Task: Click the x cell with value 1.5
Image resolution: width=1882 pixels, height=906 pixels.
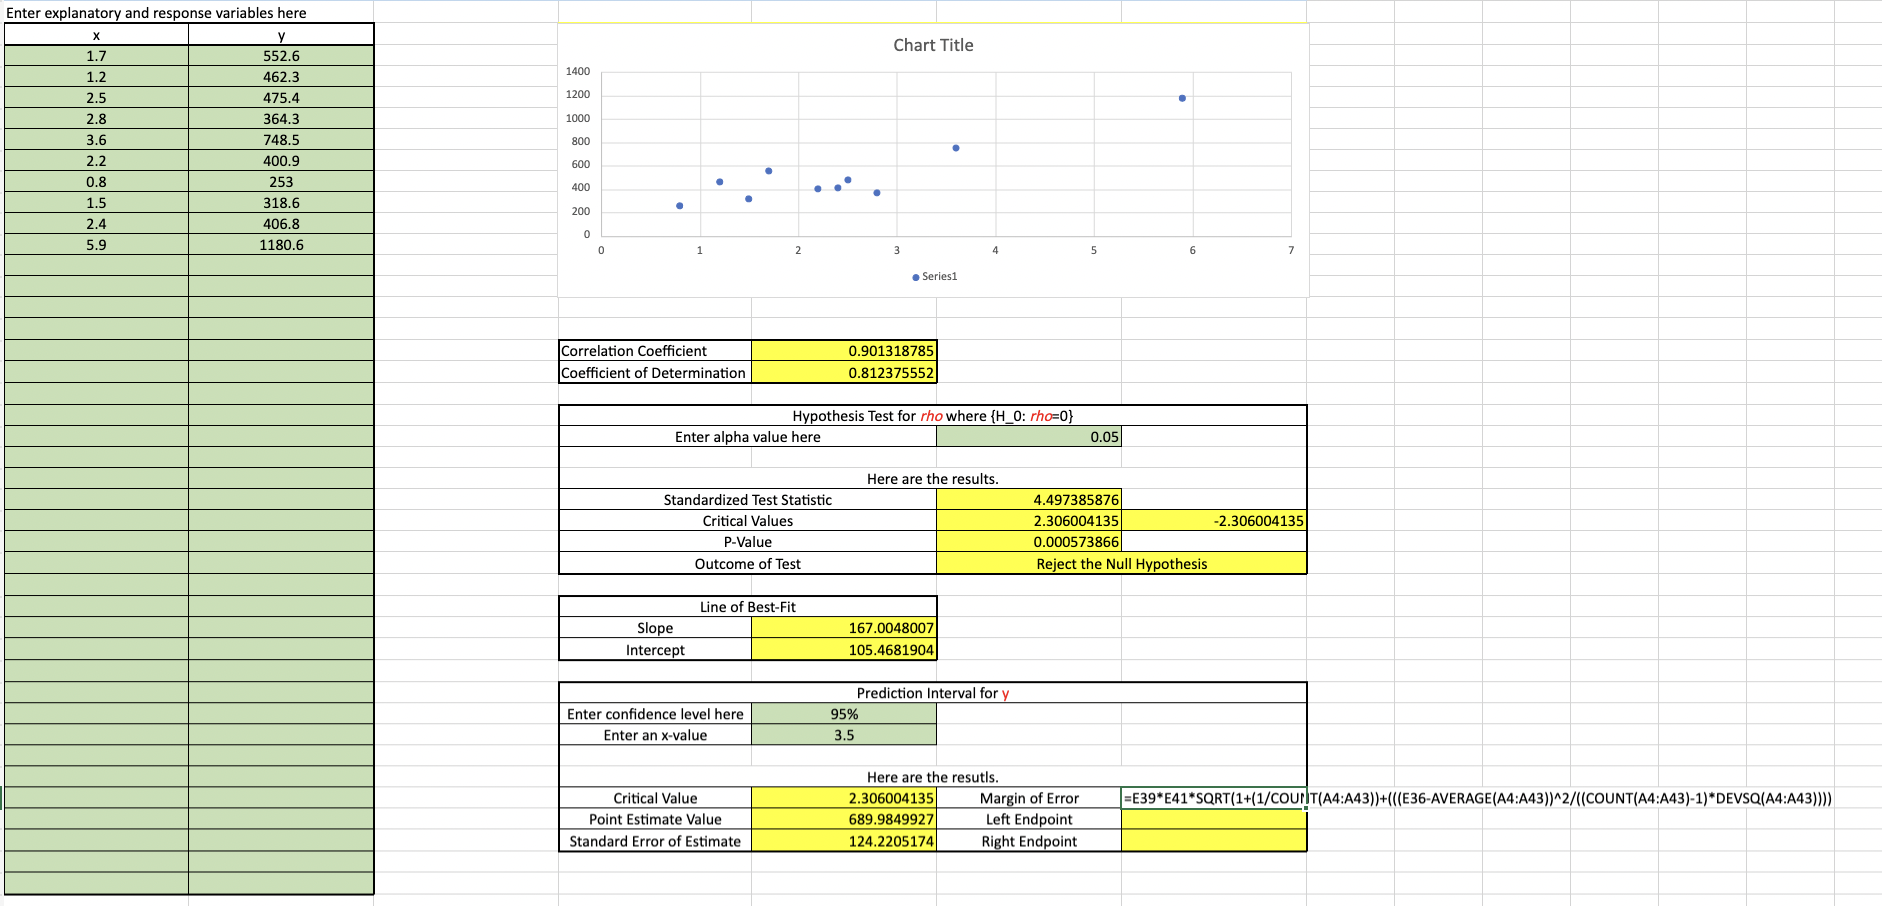Action: coord(96,203)
